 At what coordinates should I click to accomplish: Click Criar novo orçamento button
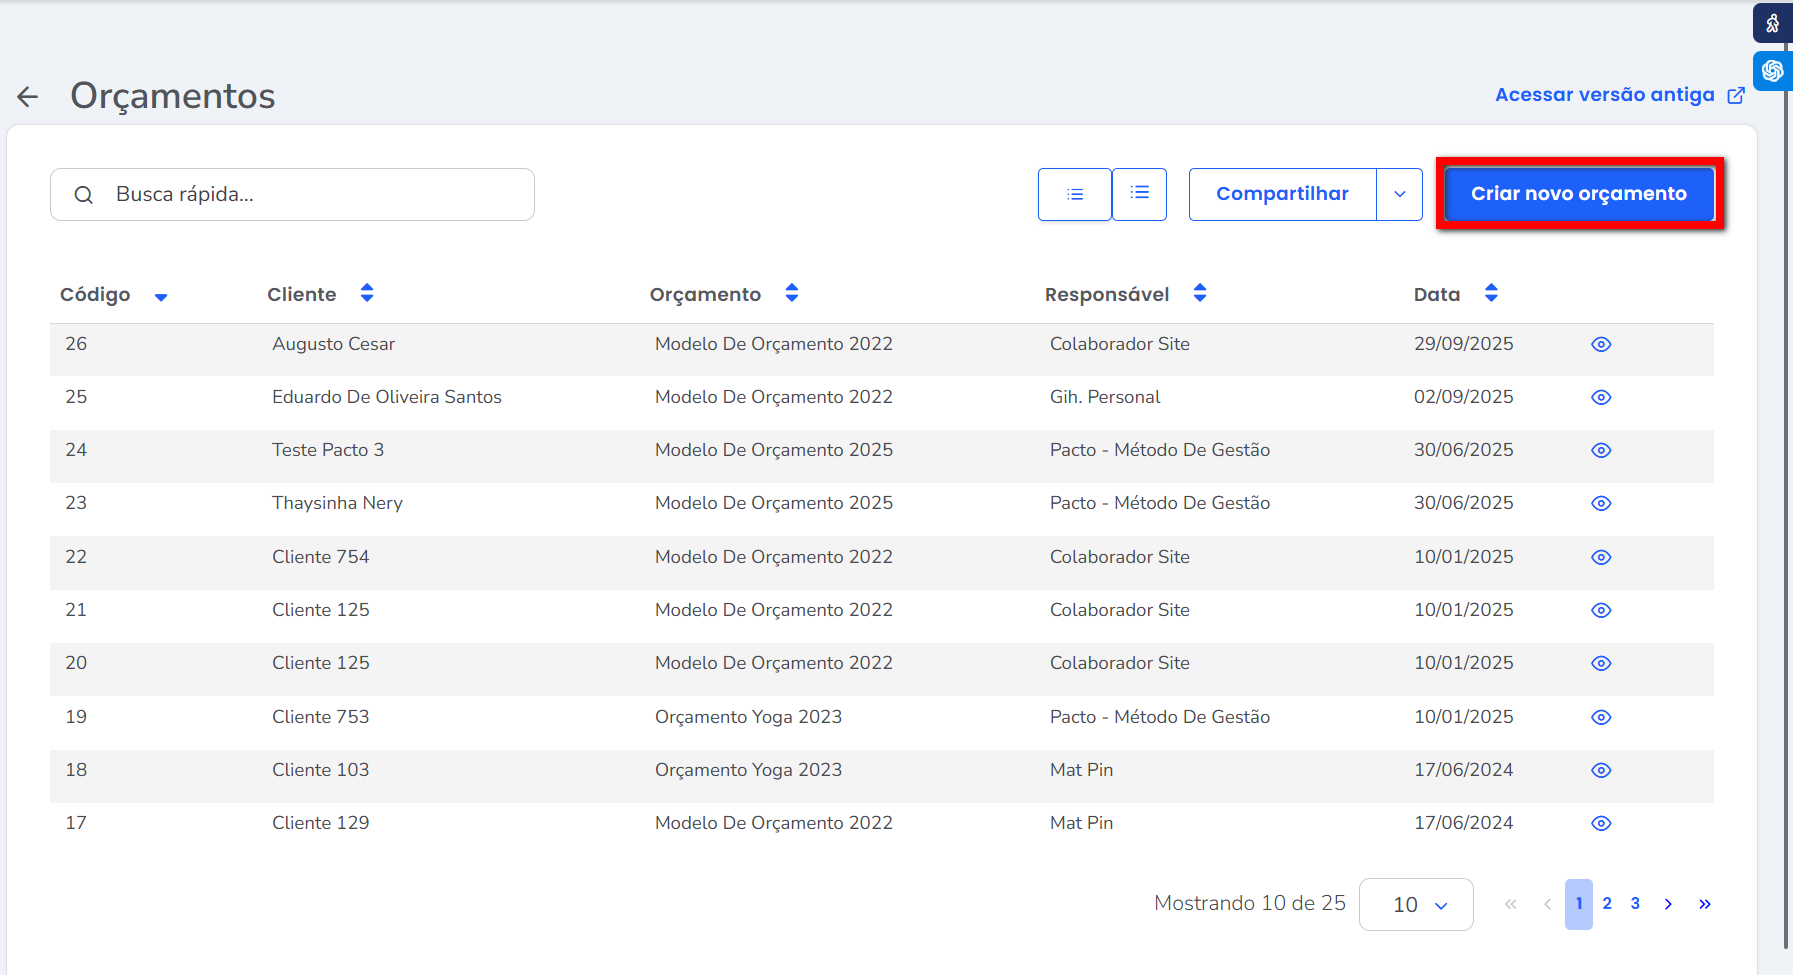click(x=1578, y=194)
